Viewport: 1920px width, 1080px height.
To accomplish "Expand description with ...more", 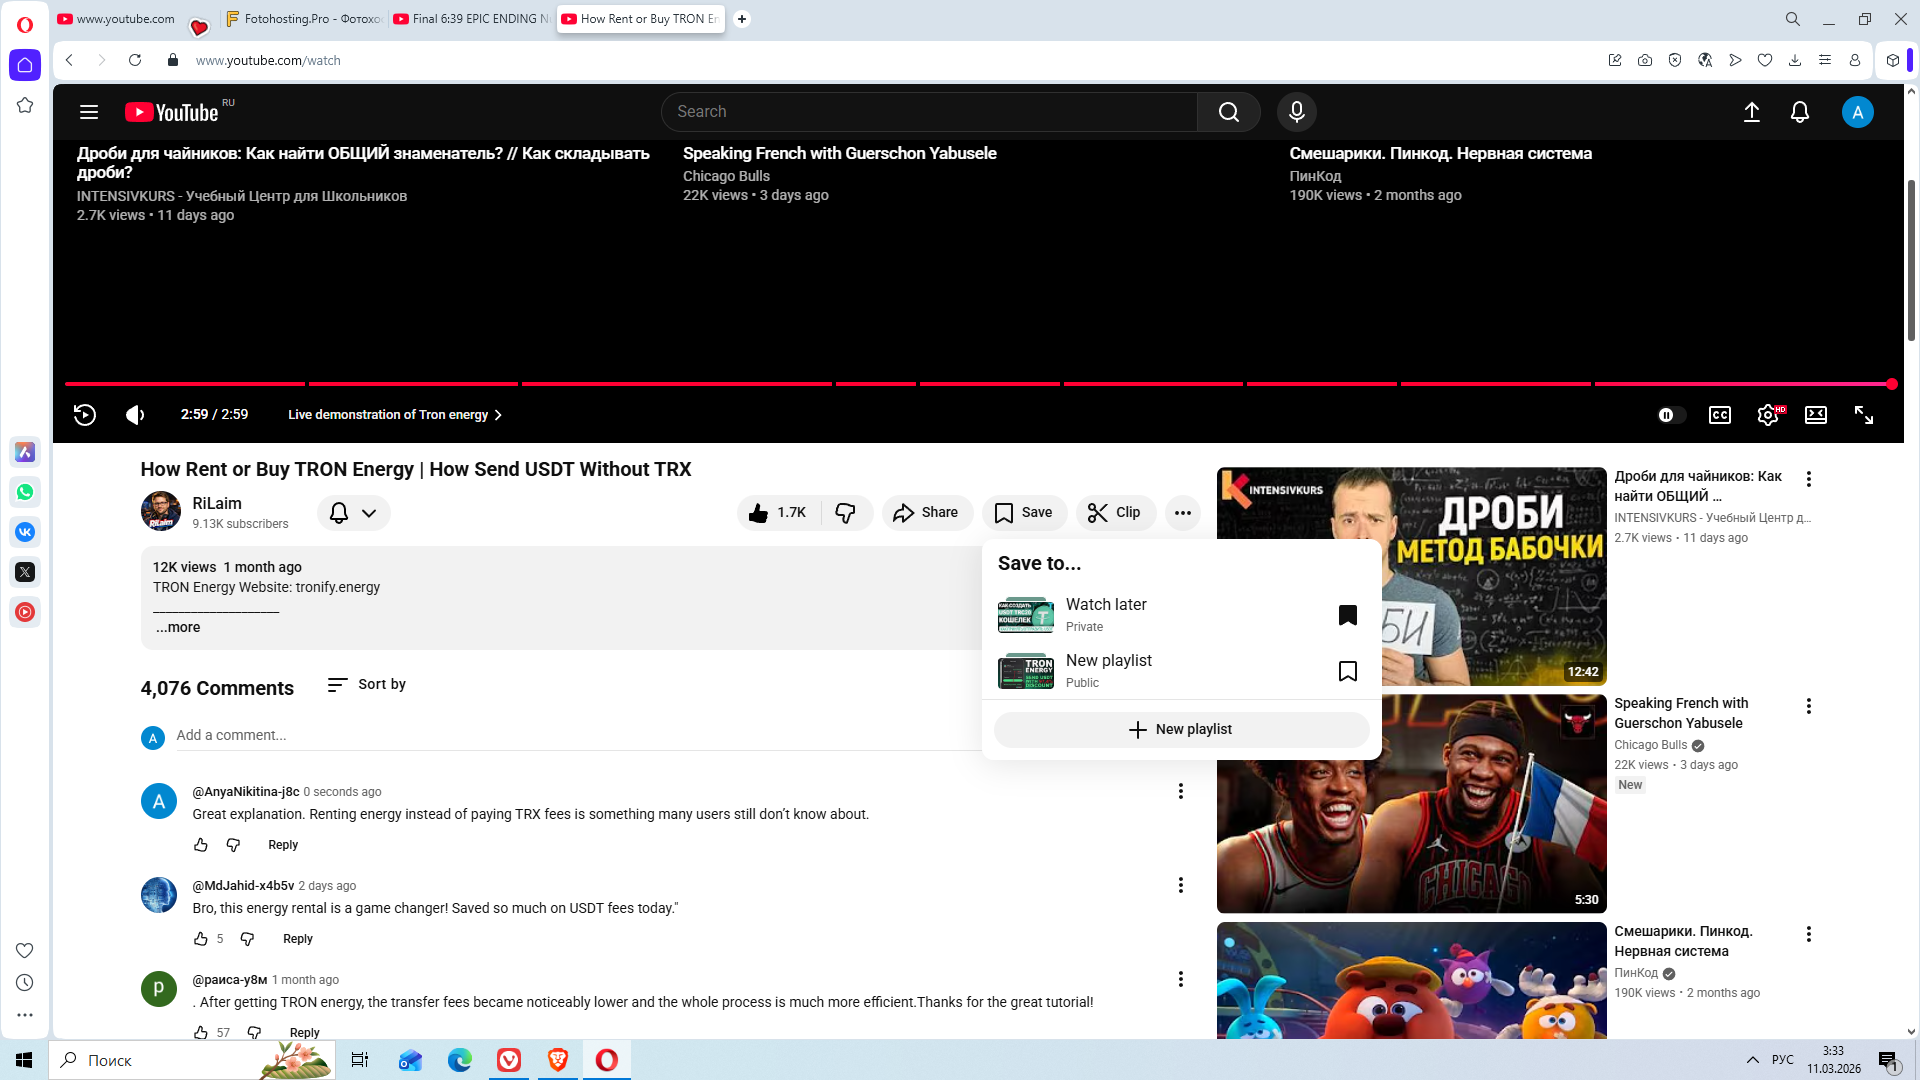I will pyautogui.click(x=178, y=628).
